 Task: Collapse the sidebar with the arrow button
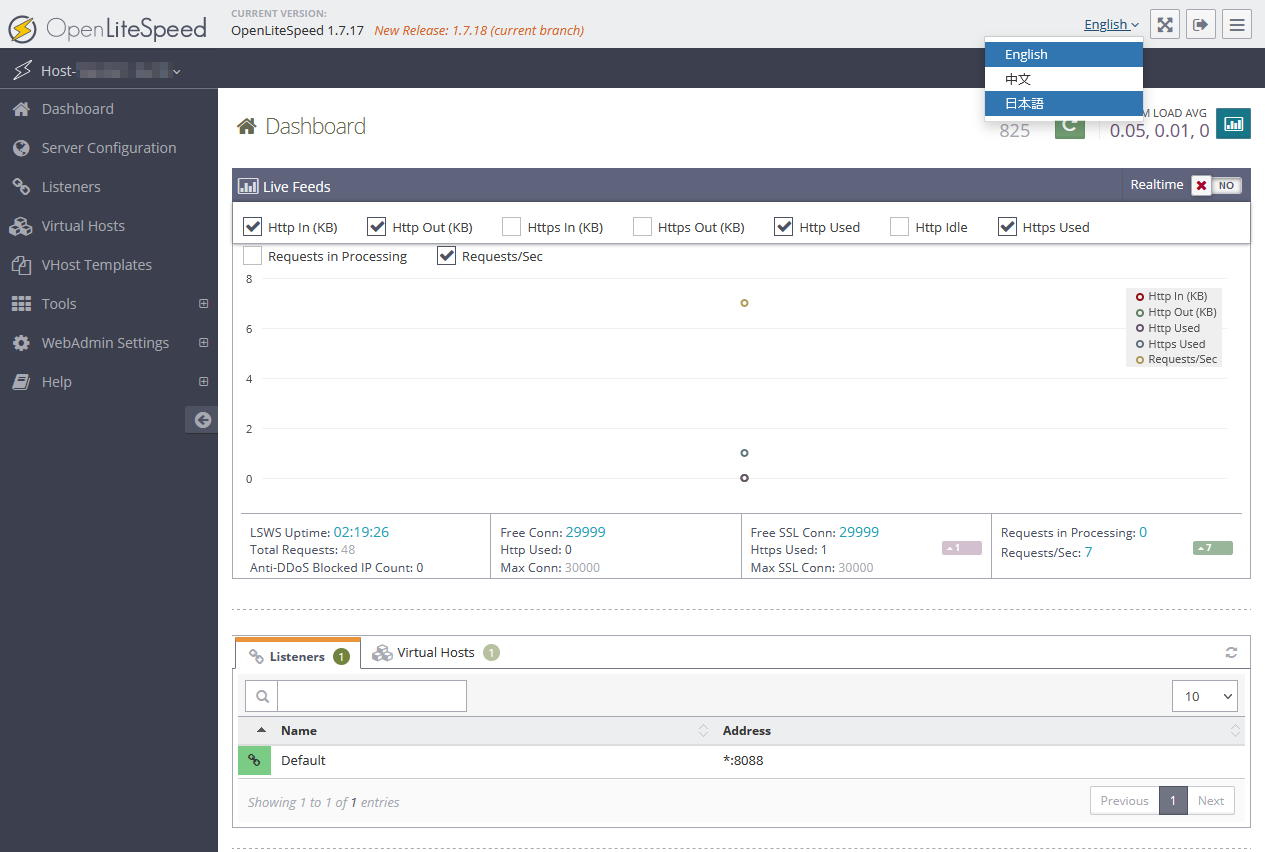coord(202,420)
